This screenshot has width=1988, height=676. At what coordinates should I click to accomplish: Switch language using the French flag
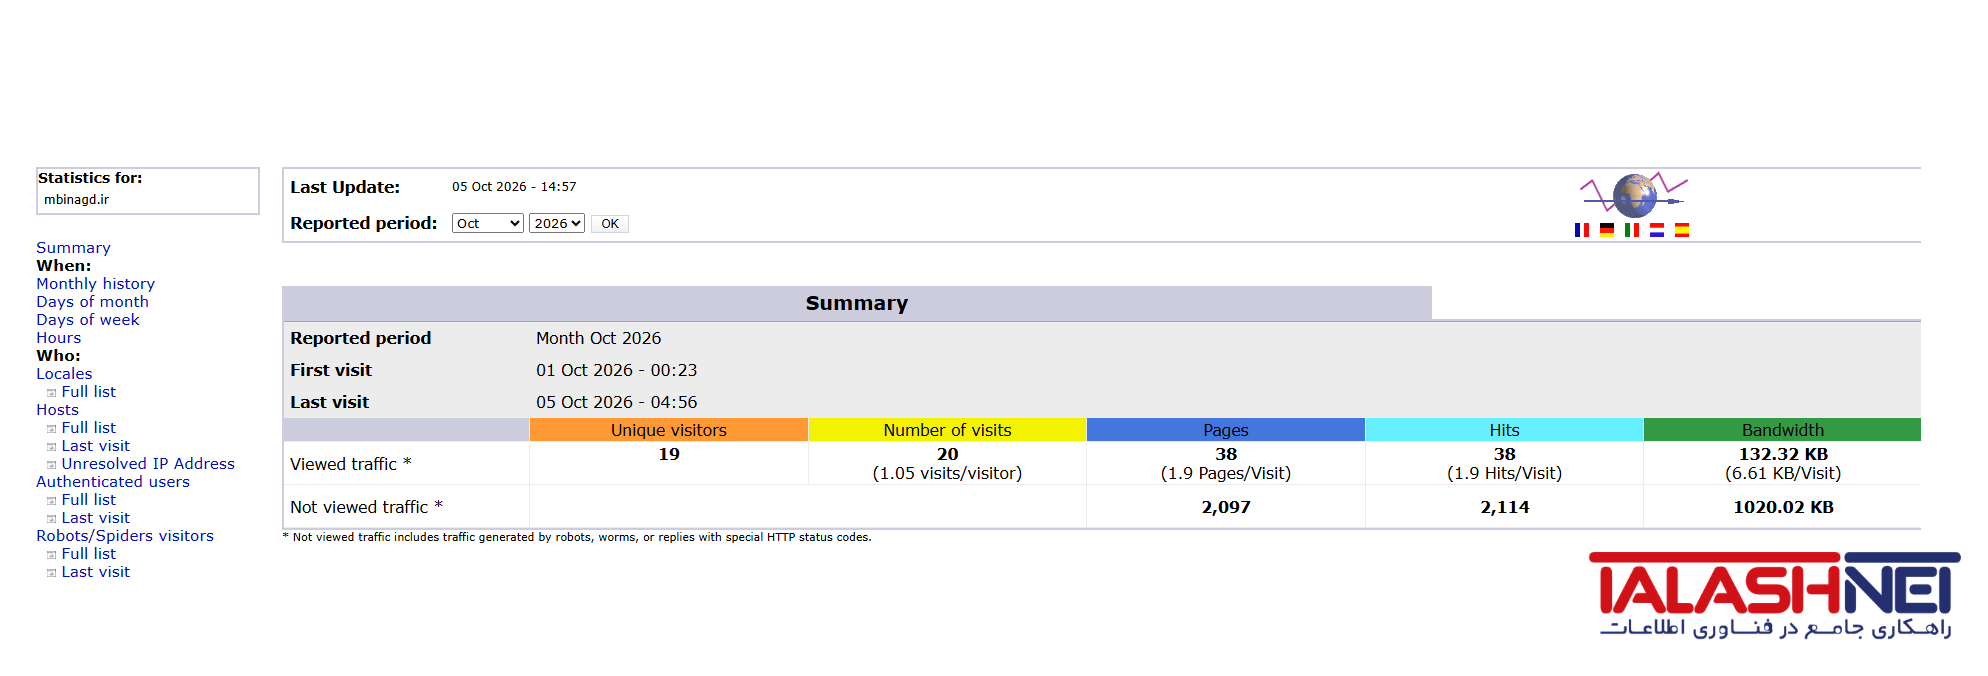tap(1581, 230)
